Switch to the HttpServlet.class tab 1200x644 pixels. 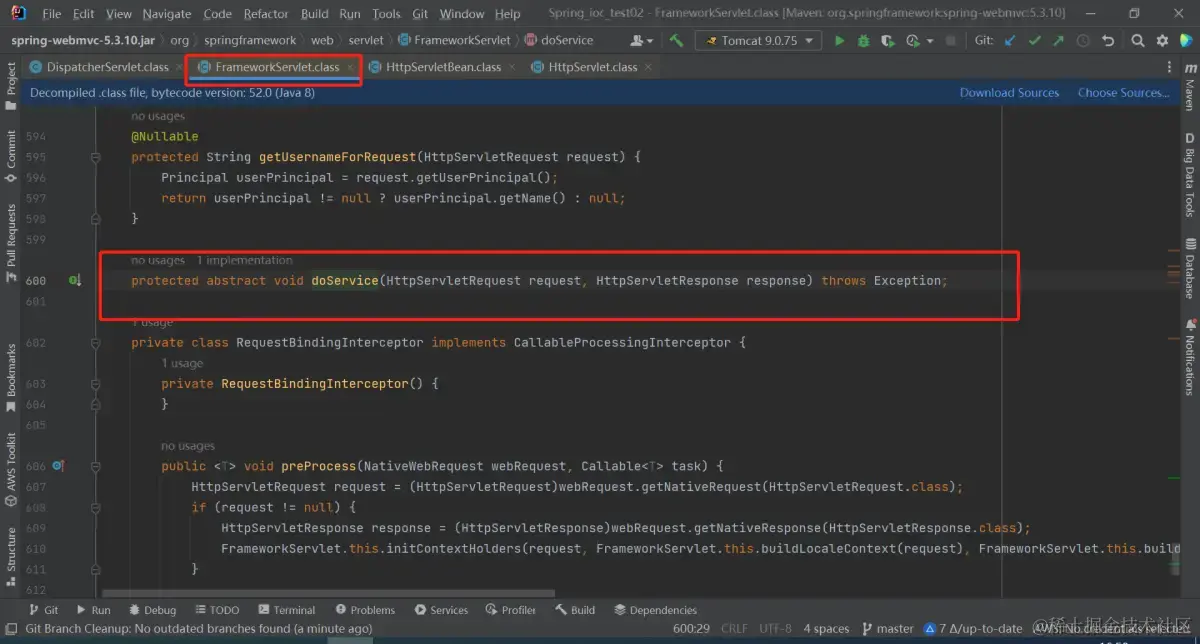click(x=593, y=67)
